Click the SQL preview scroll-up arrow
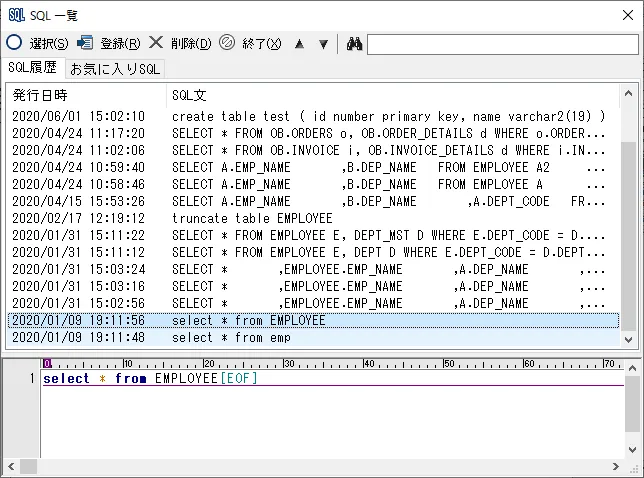The width and height of the screenshot is (644, 478). pyautogui.click(x=632, y=368)
